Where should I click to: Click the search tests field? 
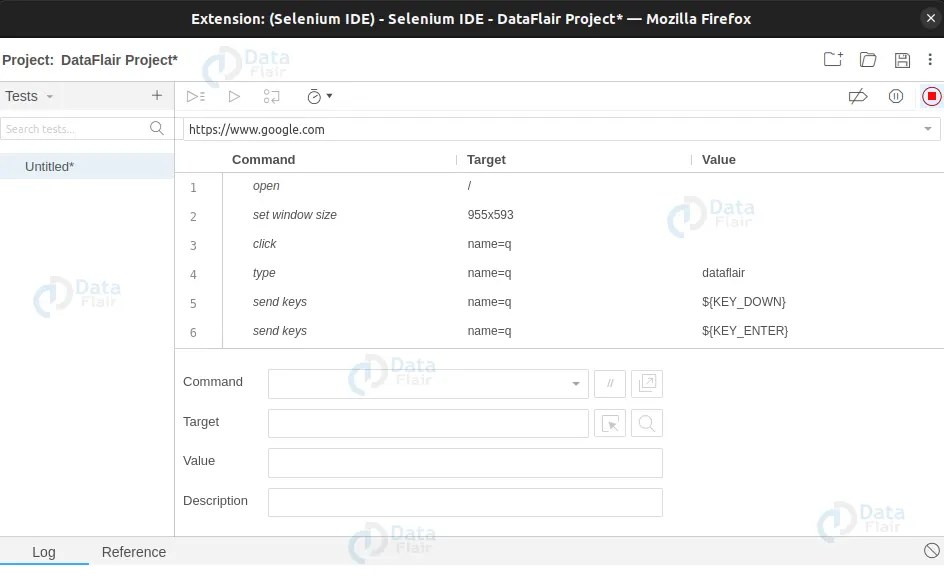click(x=75, y=129)
